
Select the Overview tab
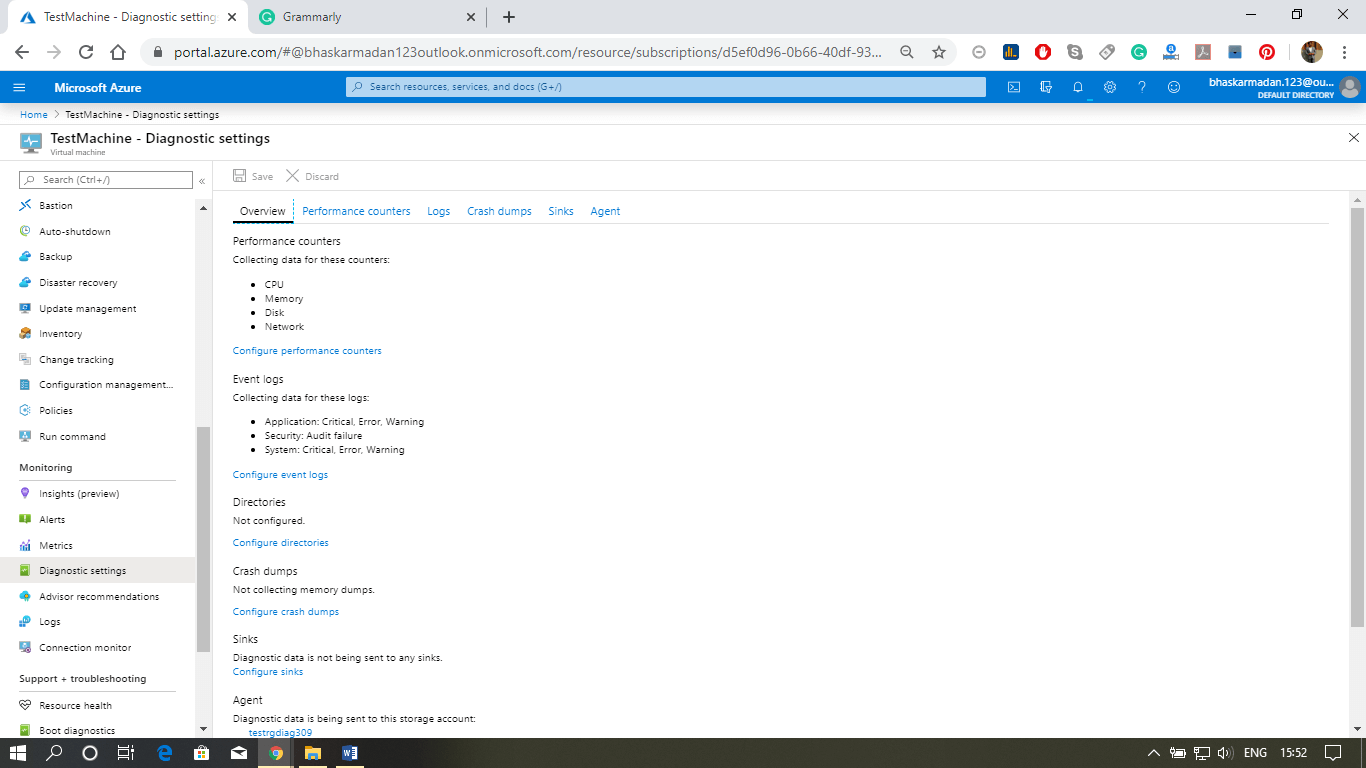point(263,211)
